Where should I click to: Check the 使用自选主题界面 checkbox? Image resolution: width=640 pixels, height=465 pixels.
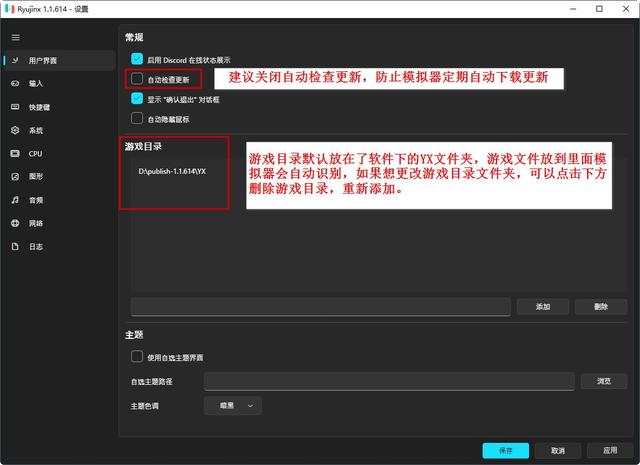(x=137, y=356)
